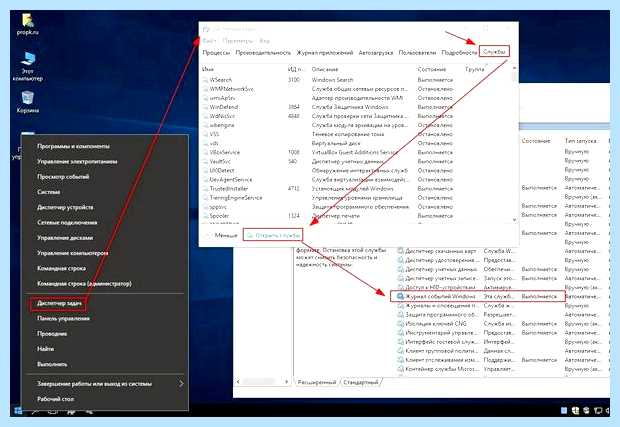Click the gear icon of Диспетчер скачанных карт
Image resolution: width=620 pixels, height=427 pixels.
(x=401, y=251)
